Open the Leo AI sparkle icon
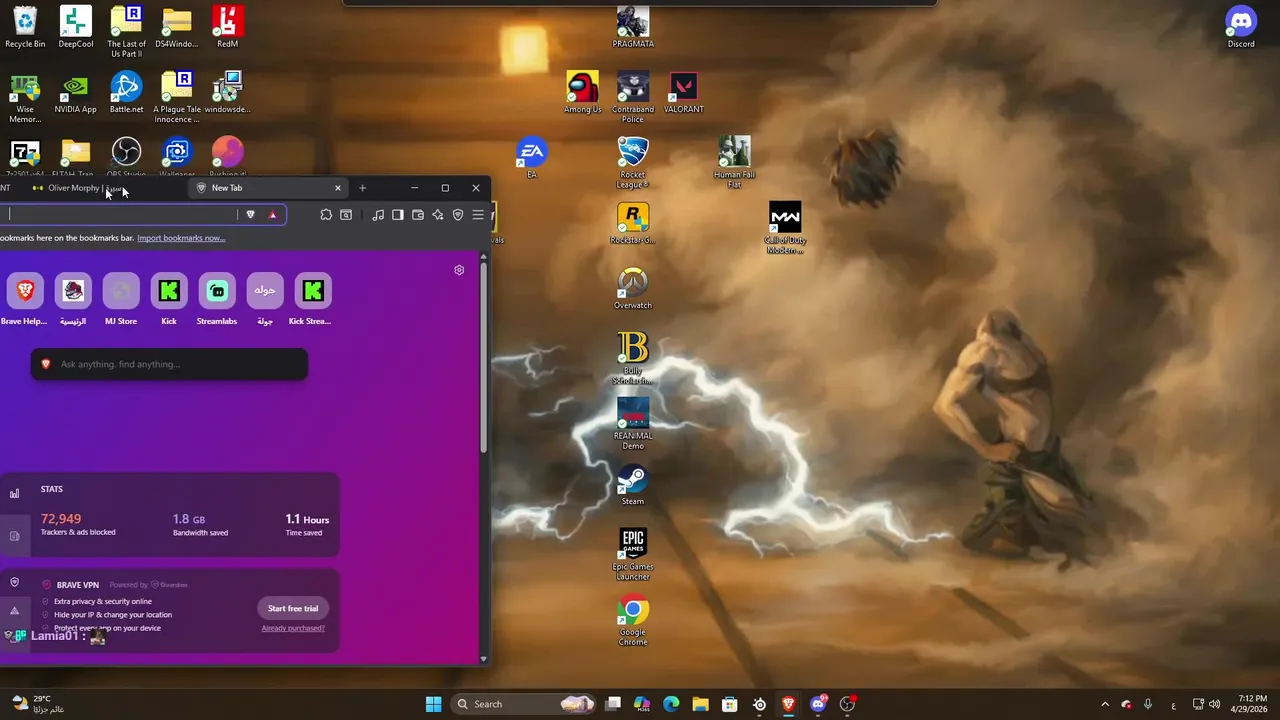Image resolution: width=1280 pixels, height=720 pixels. [438, 215]
